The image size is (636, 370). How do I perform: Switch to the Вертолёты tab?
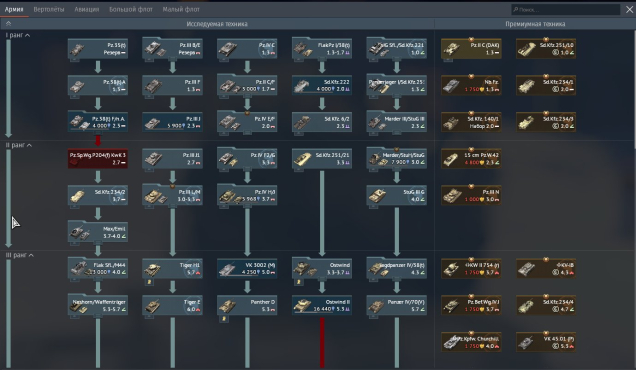[49, 9]
